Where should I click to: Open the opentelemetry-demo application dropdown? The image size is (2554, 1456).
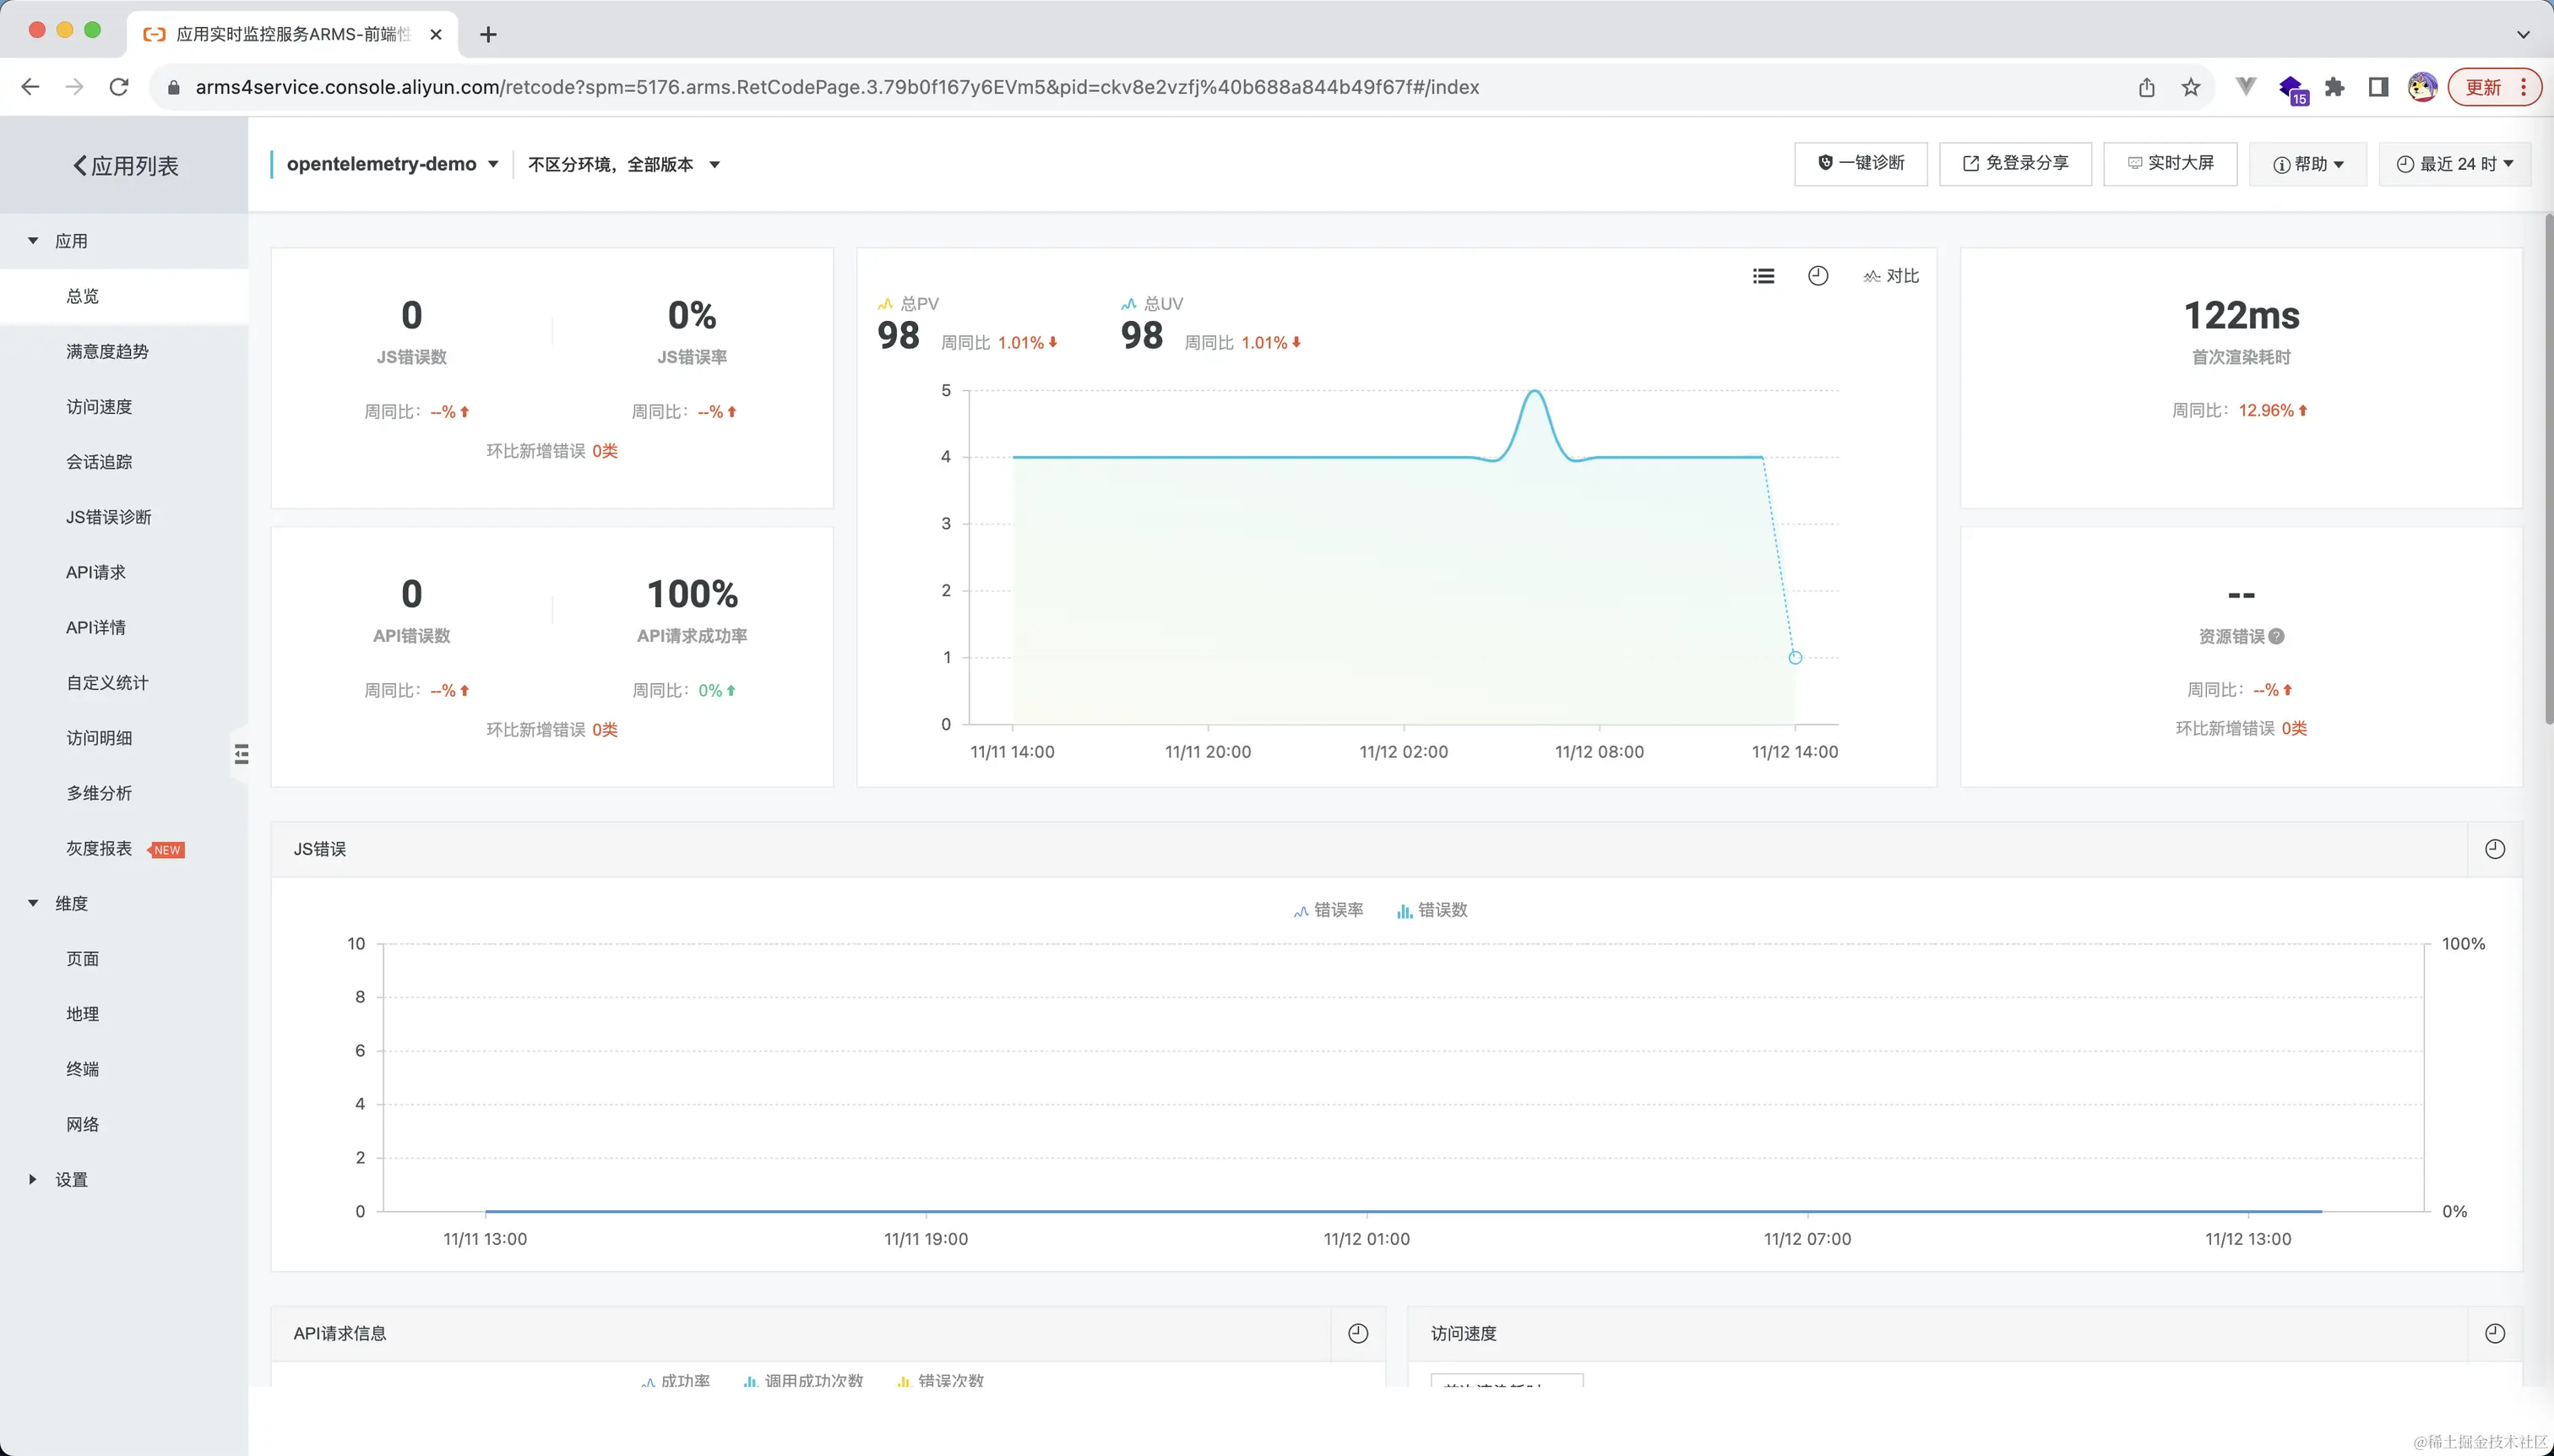392,164
